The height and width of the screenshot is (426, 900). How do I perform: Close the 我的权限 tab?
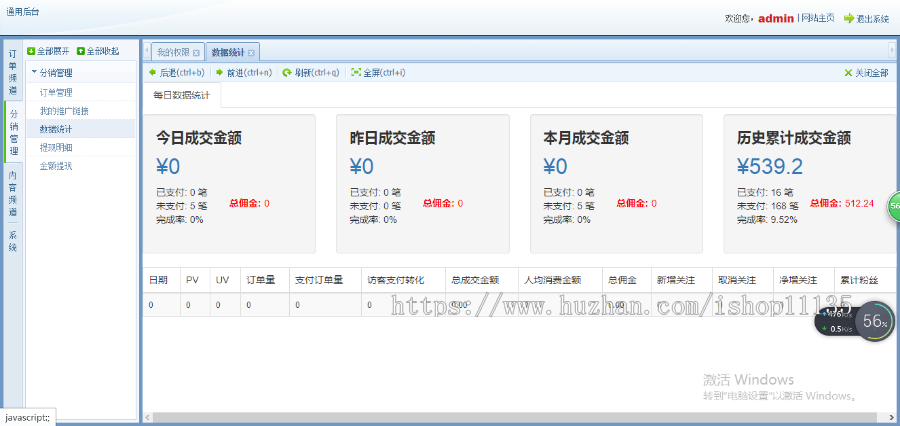[x=196, y=52]
